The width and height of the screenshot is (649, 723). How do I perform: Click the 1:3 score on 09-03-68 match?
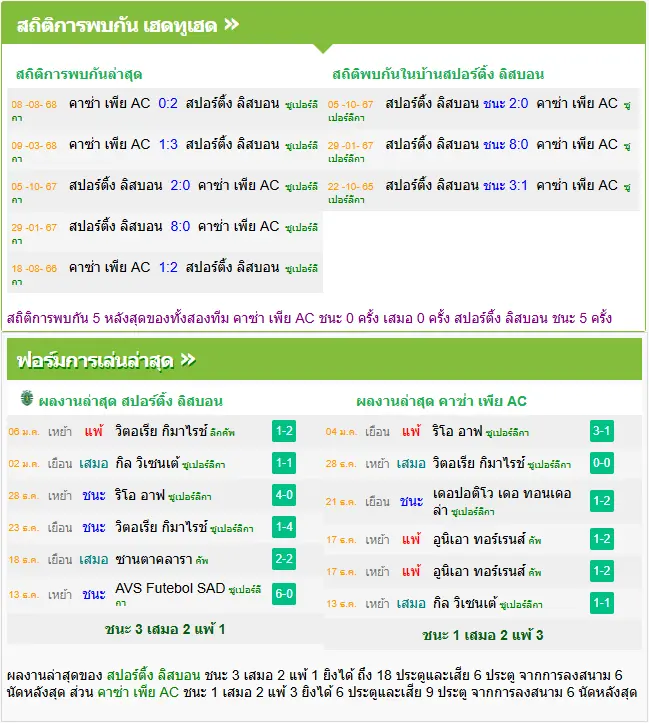(168, 144)
